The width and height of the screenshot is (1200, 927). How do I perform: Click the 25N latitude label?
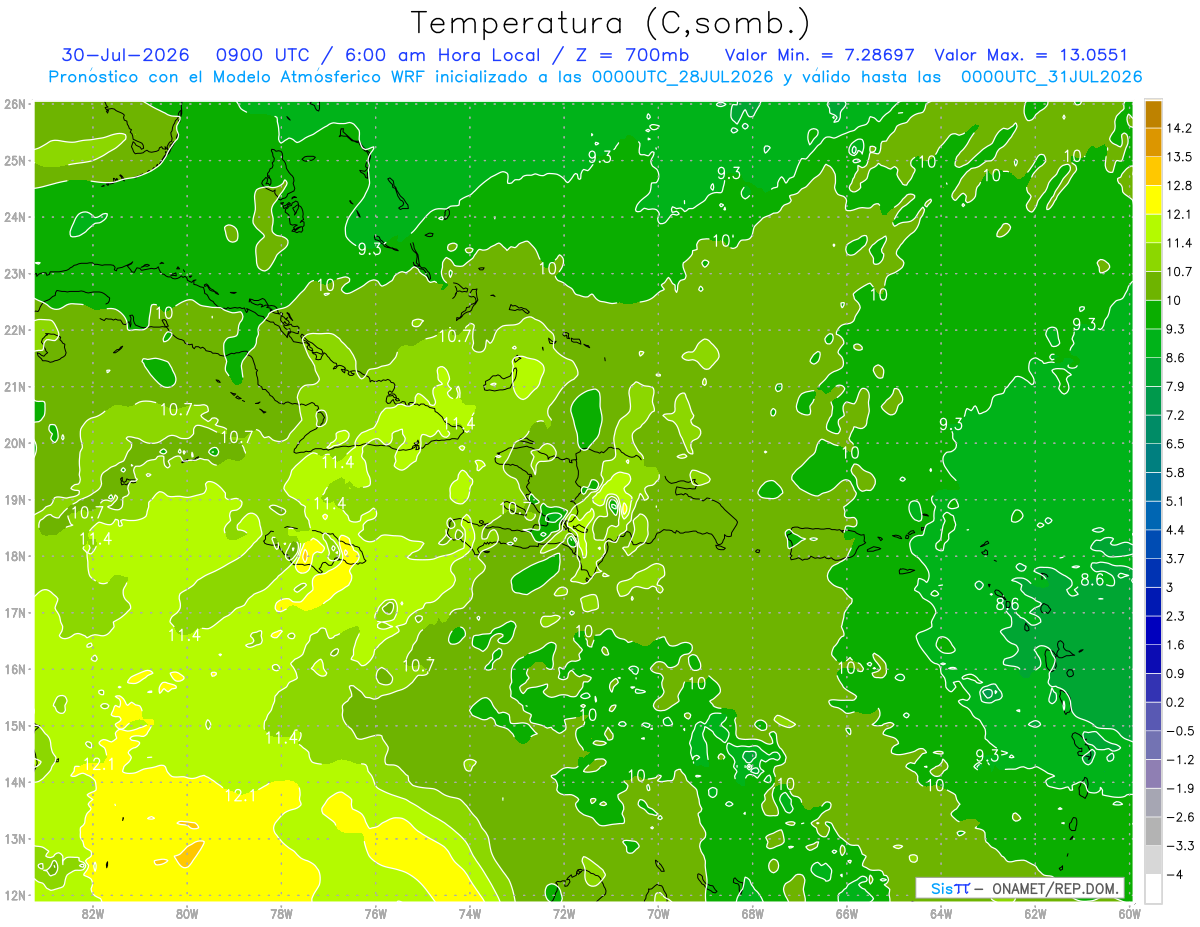coord(15,160)
